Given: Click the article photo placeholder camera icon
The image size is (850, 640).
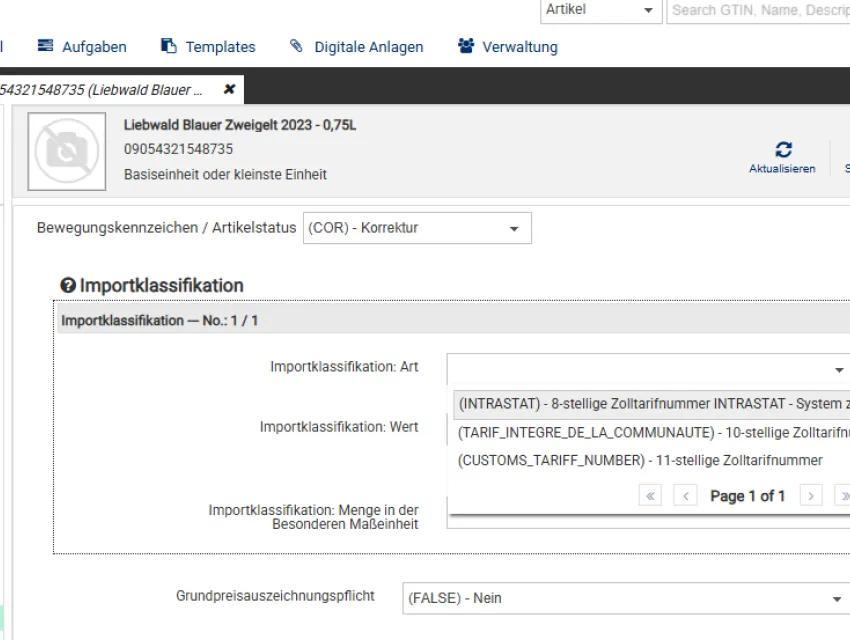Looking at the screenshot, I should [66, 152].
